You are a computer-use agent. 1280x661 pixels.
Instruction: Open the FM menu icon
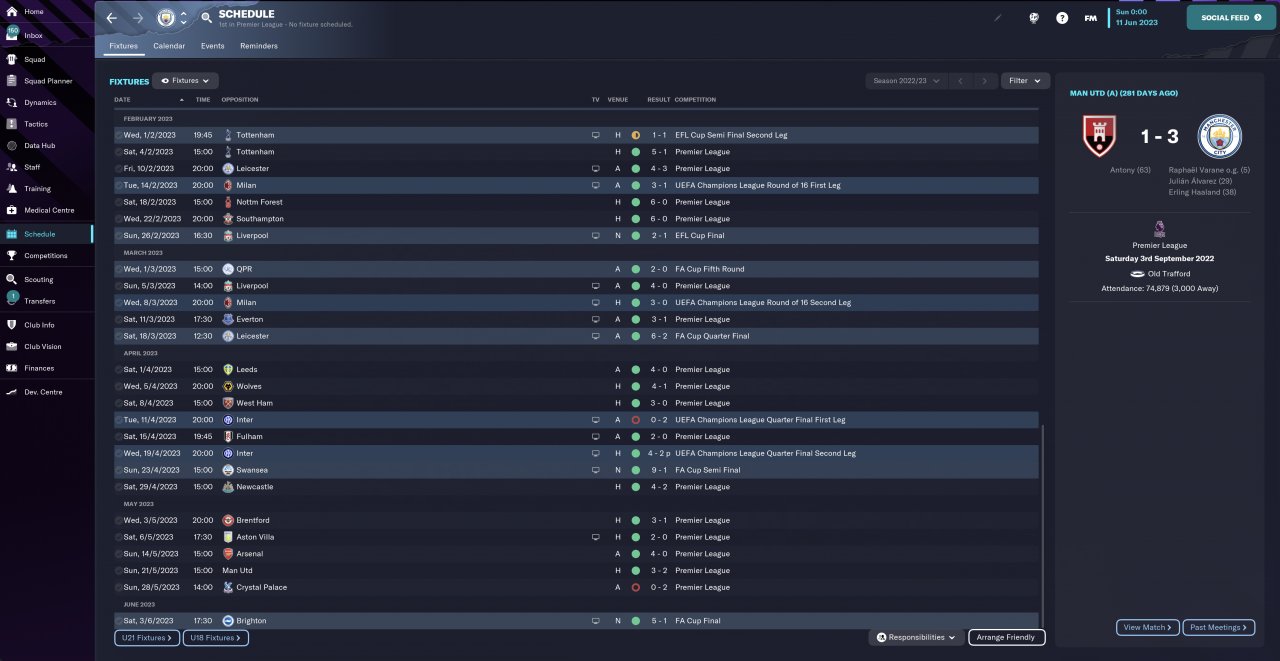pyautogui.click(x=1090, y=17)
